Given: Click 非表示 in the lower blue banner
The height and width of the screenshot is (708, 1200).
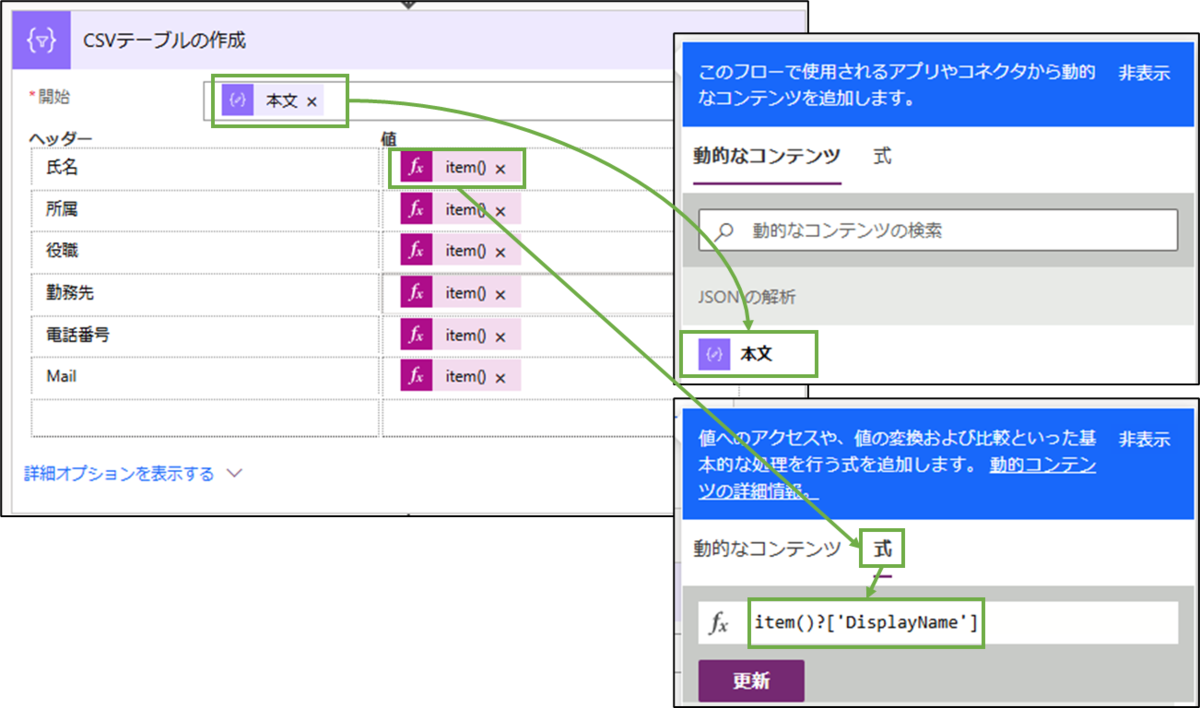Looking at the screenshot, I should (1144, 439).
